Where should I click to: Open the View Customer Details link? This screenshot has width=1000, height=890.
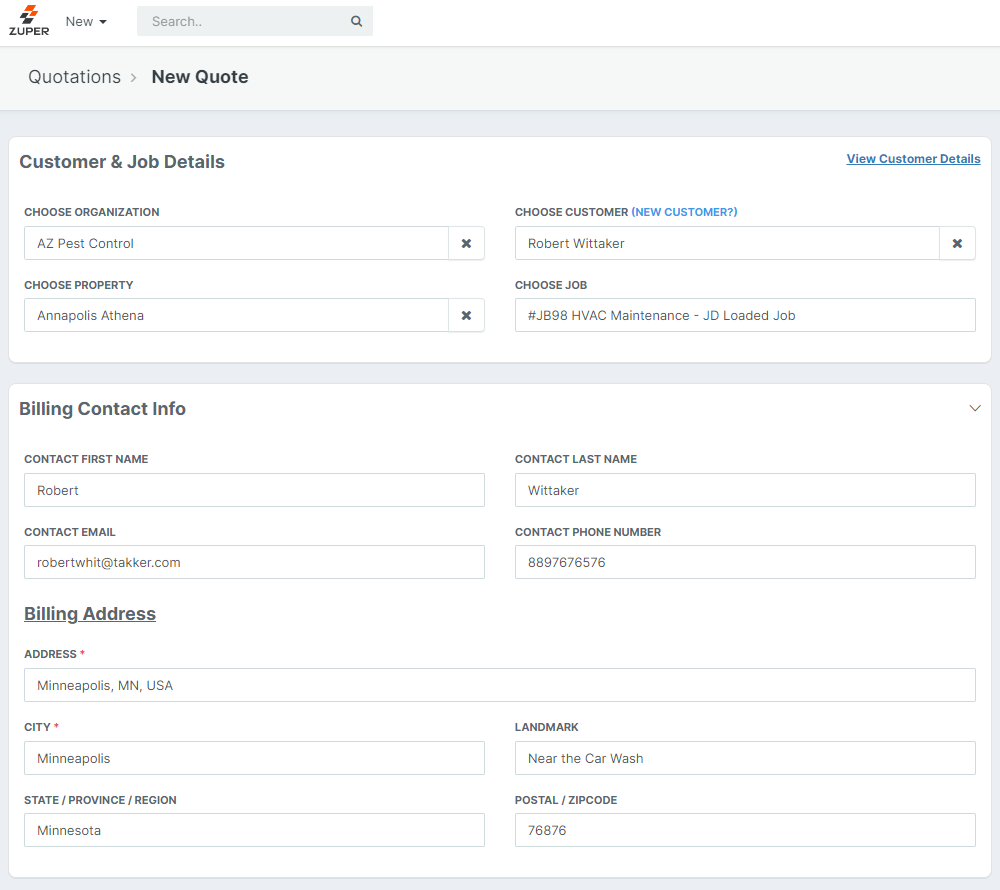913,159
